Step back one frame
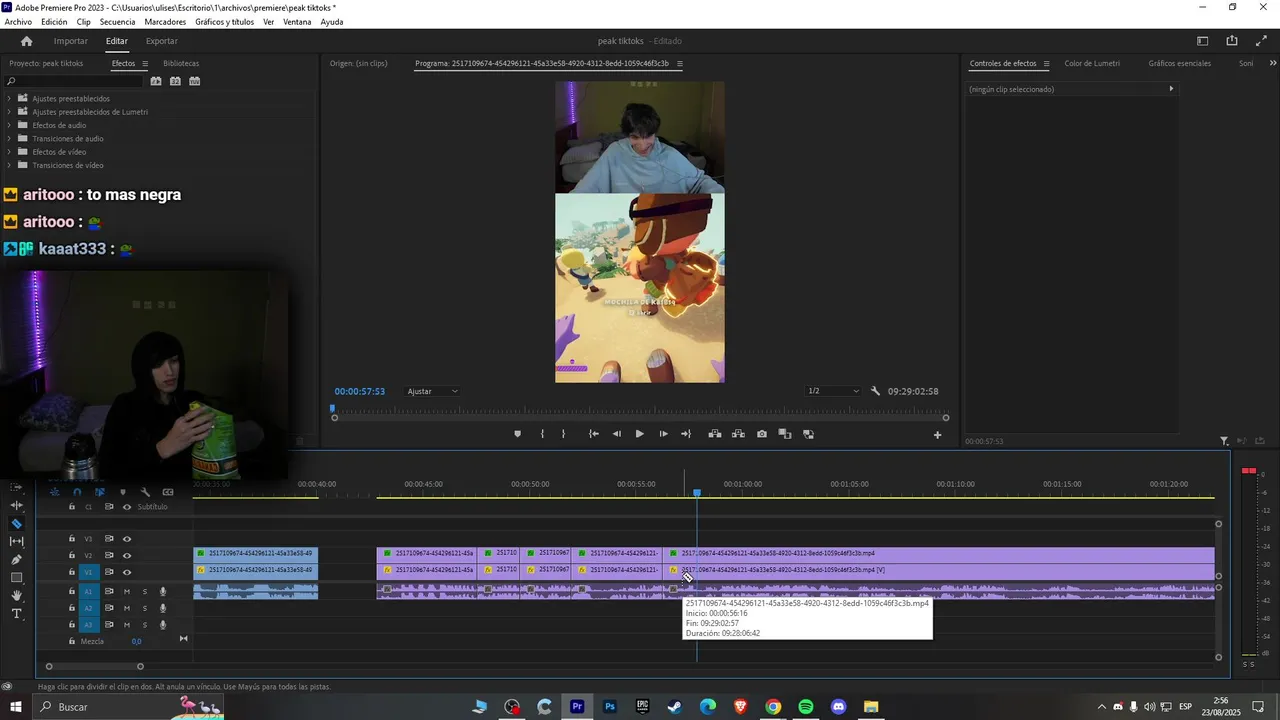Screen dimensions: 1280x720 616,434
